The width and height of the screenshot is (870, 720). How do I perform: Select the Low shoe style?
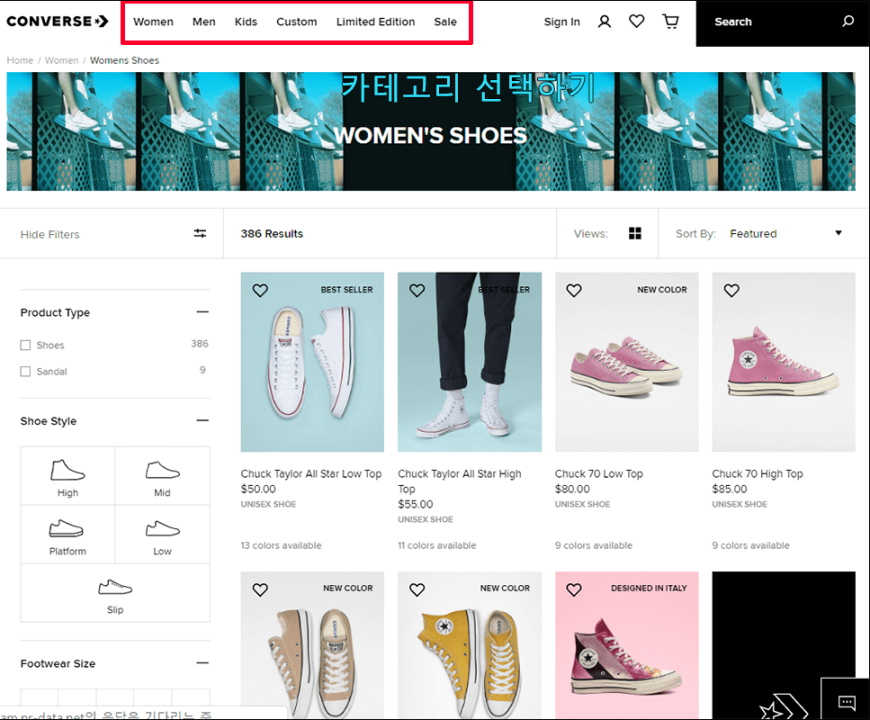pyautogui.click(x=163, y=535)
